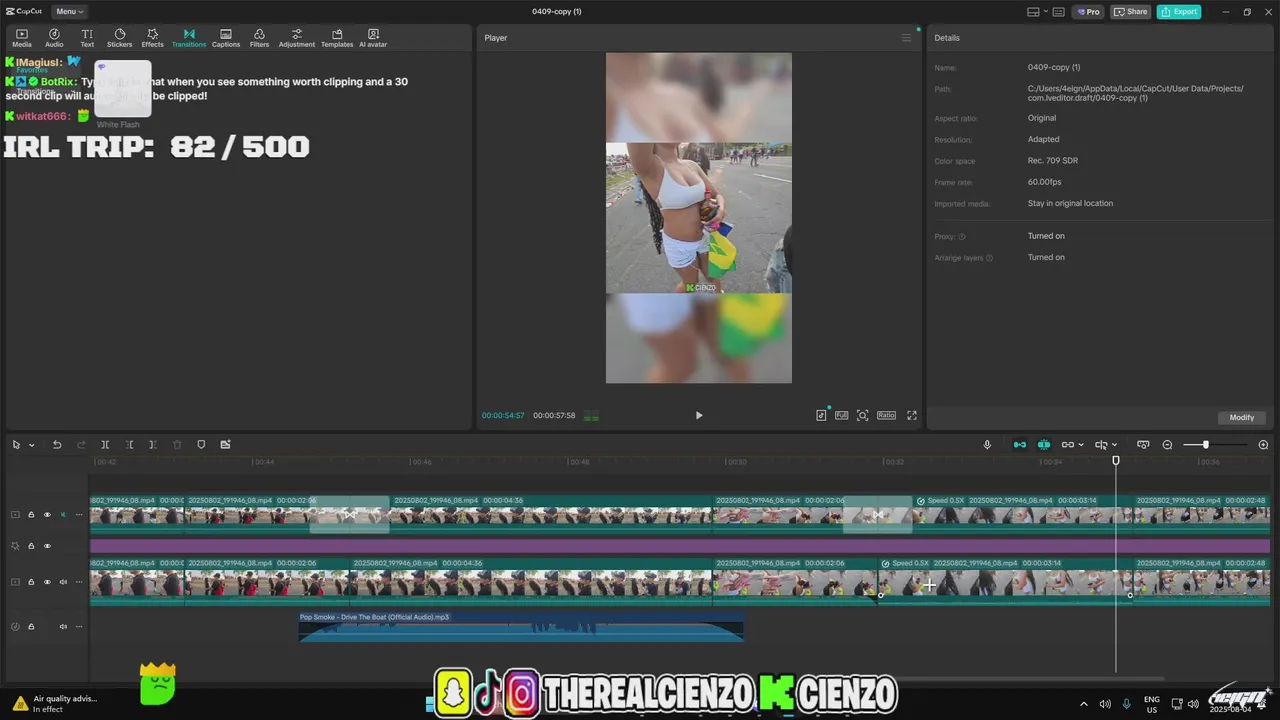This screenshot has width=1280, height=720.
Task: Select Pop Smoke Drive The Boat audio clip
Action: (x=521, y=626)
